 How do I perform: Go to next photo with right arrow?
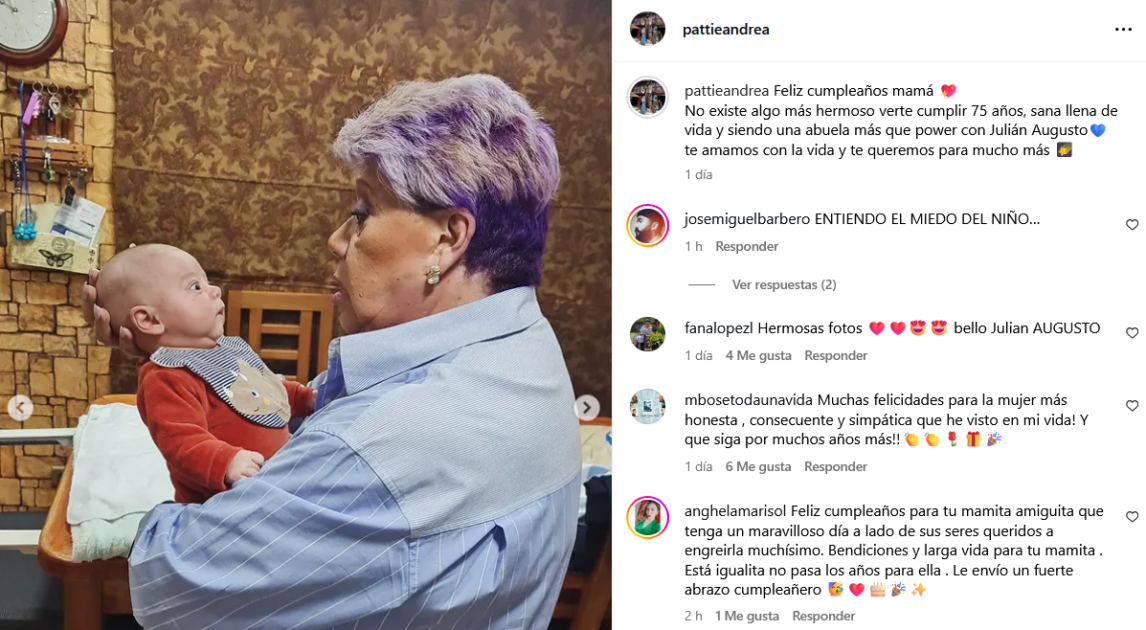click(x=586, y=408)
